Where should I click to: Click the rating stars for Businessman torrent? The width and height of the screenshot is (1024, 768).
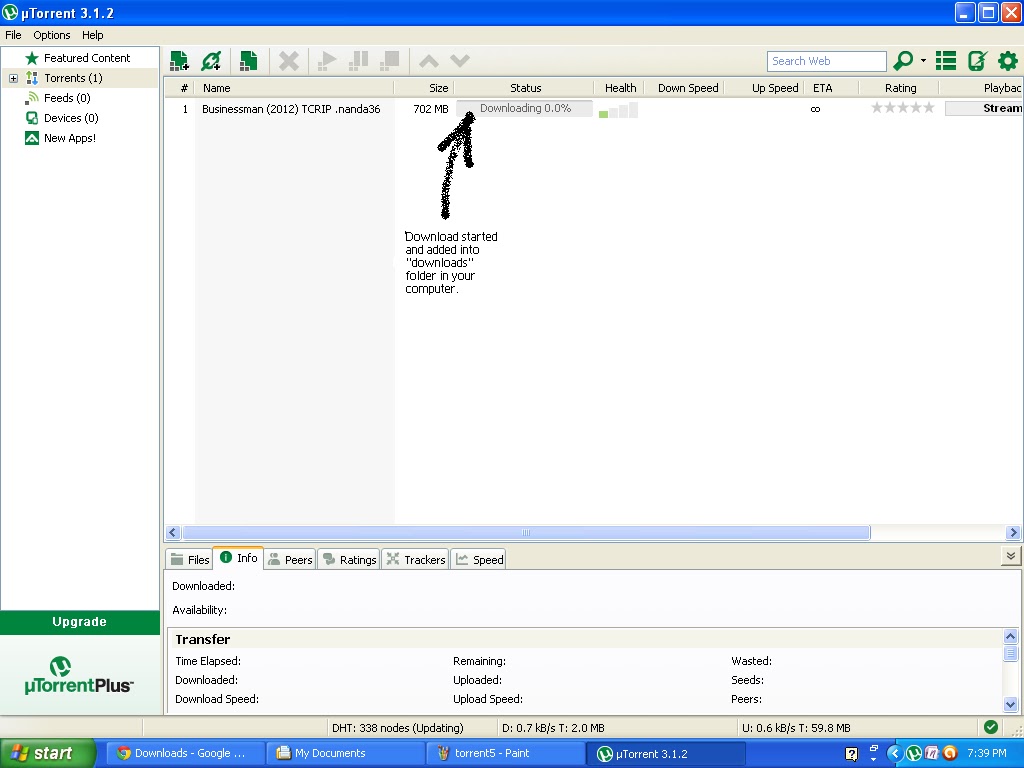click(903, 108)
